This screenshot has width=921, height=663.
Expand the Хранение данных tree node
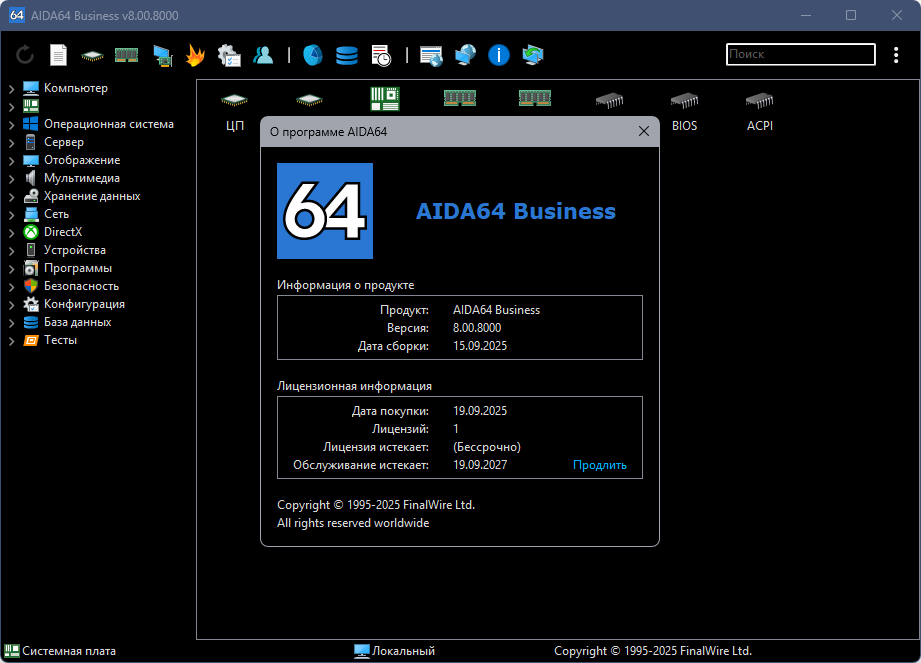11,197
